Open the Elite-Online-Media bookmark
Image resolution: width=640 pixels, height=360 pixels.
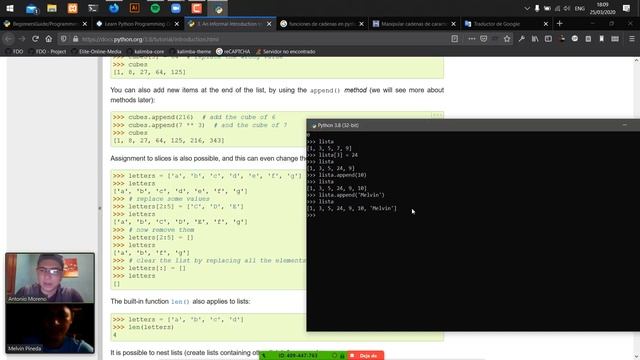pyautogui.click(x=96, y=52)
